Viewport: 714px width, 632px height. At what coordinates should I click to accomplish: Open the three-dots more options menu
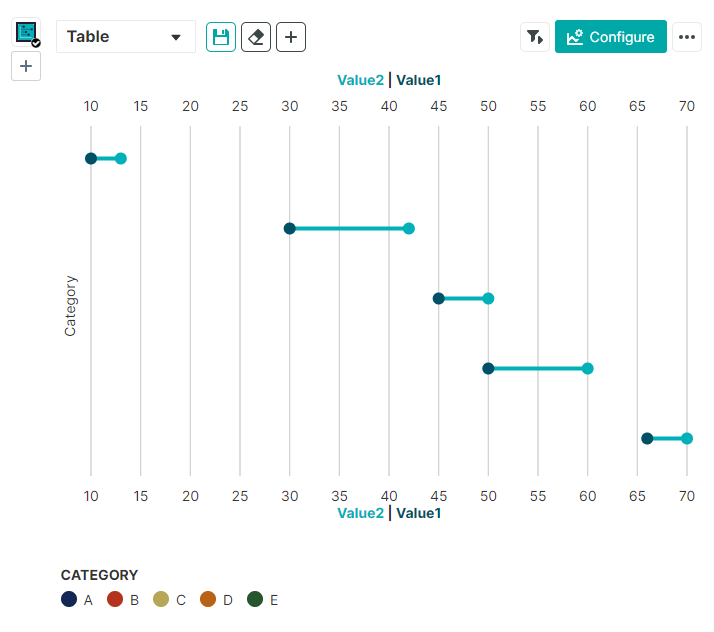[x=686, y=37]
